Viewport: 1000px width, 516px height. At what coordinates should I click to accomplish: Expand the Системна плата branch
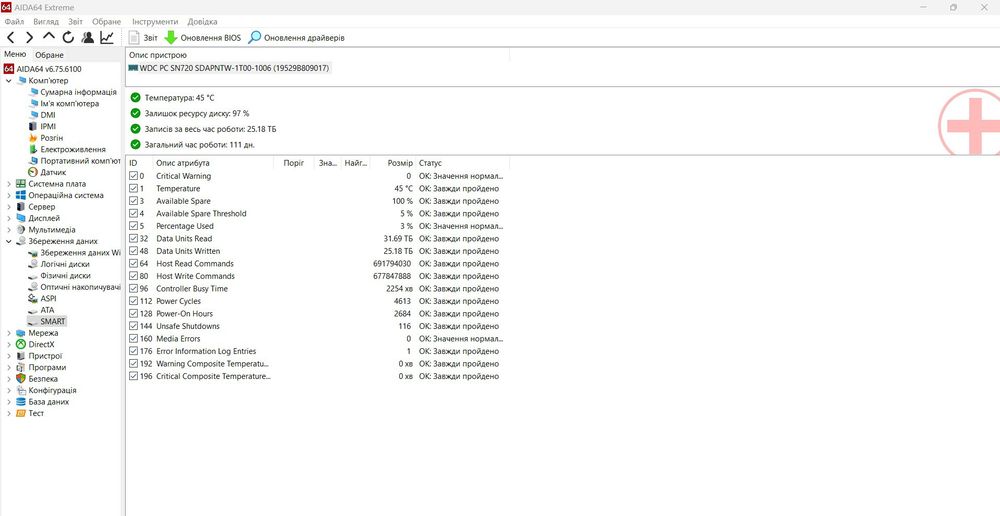9,184
